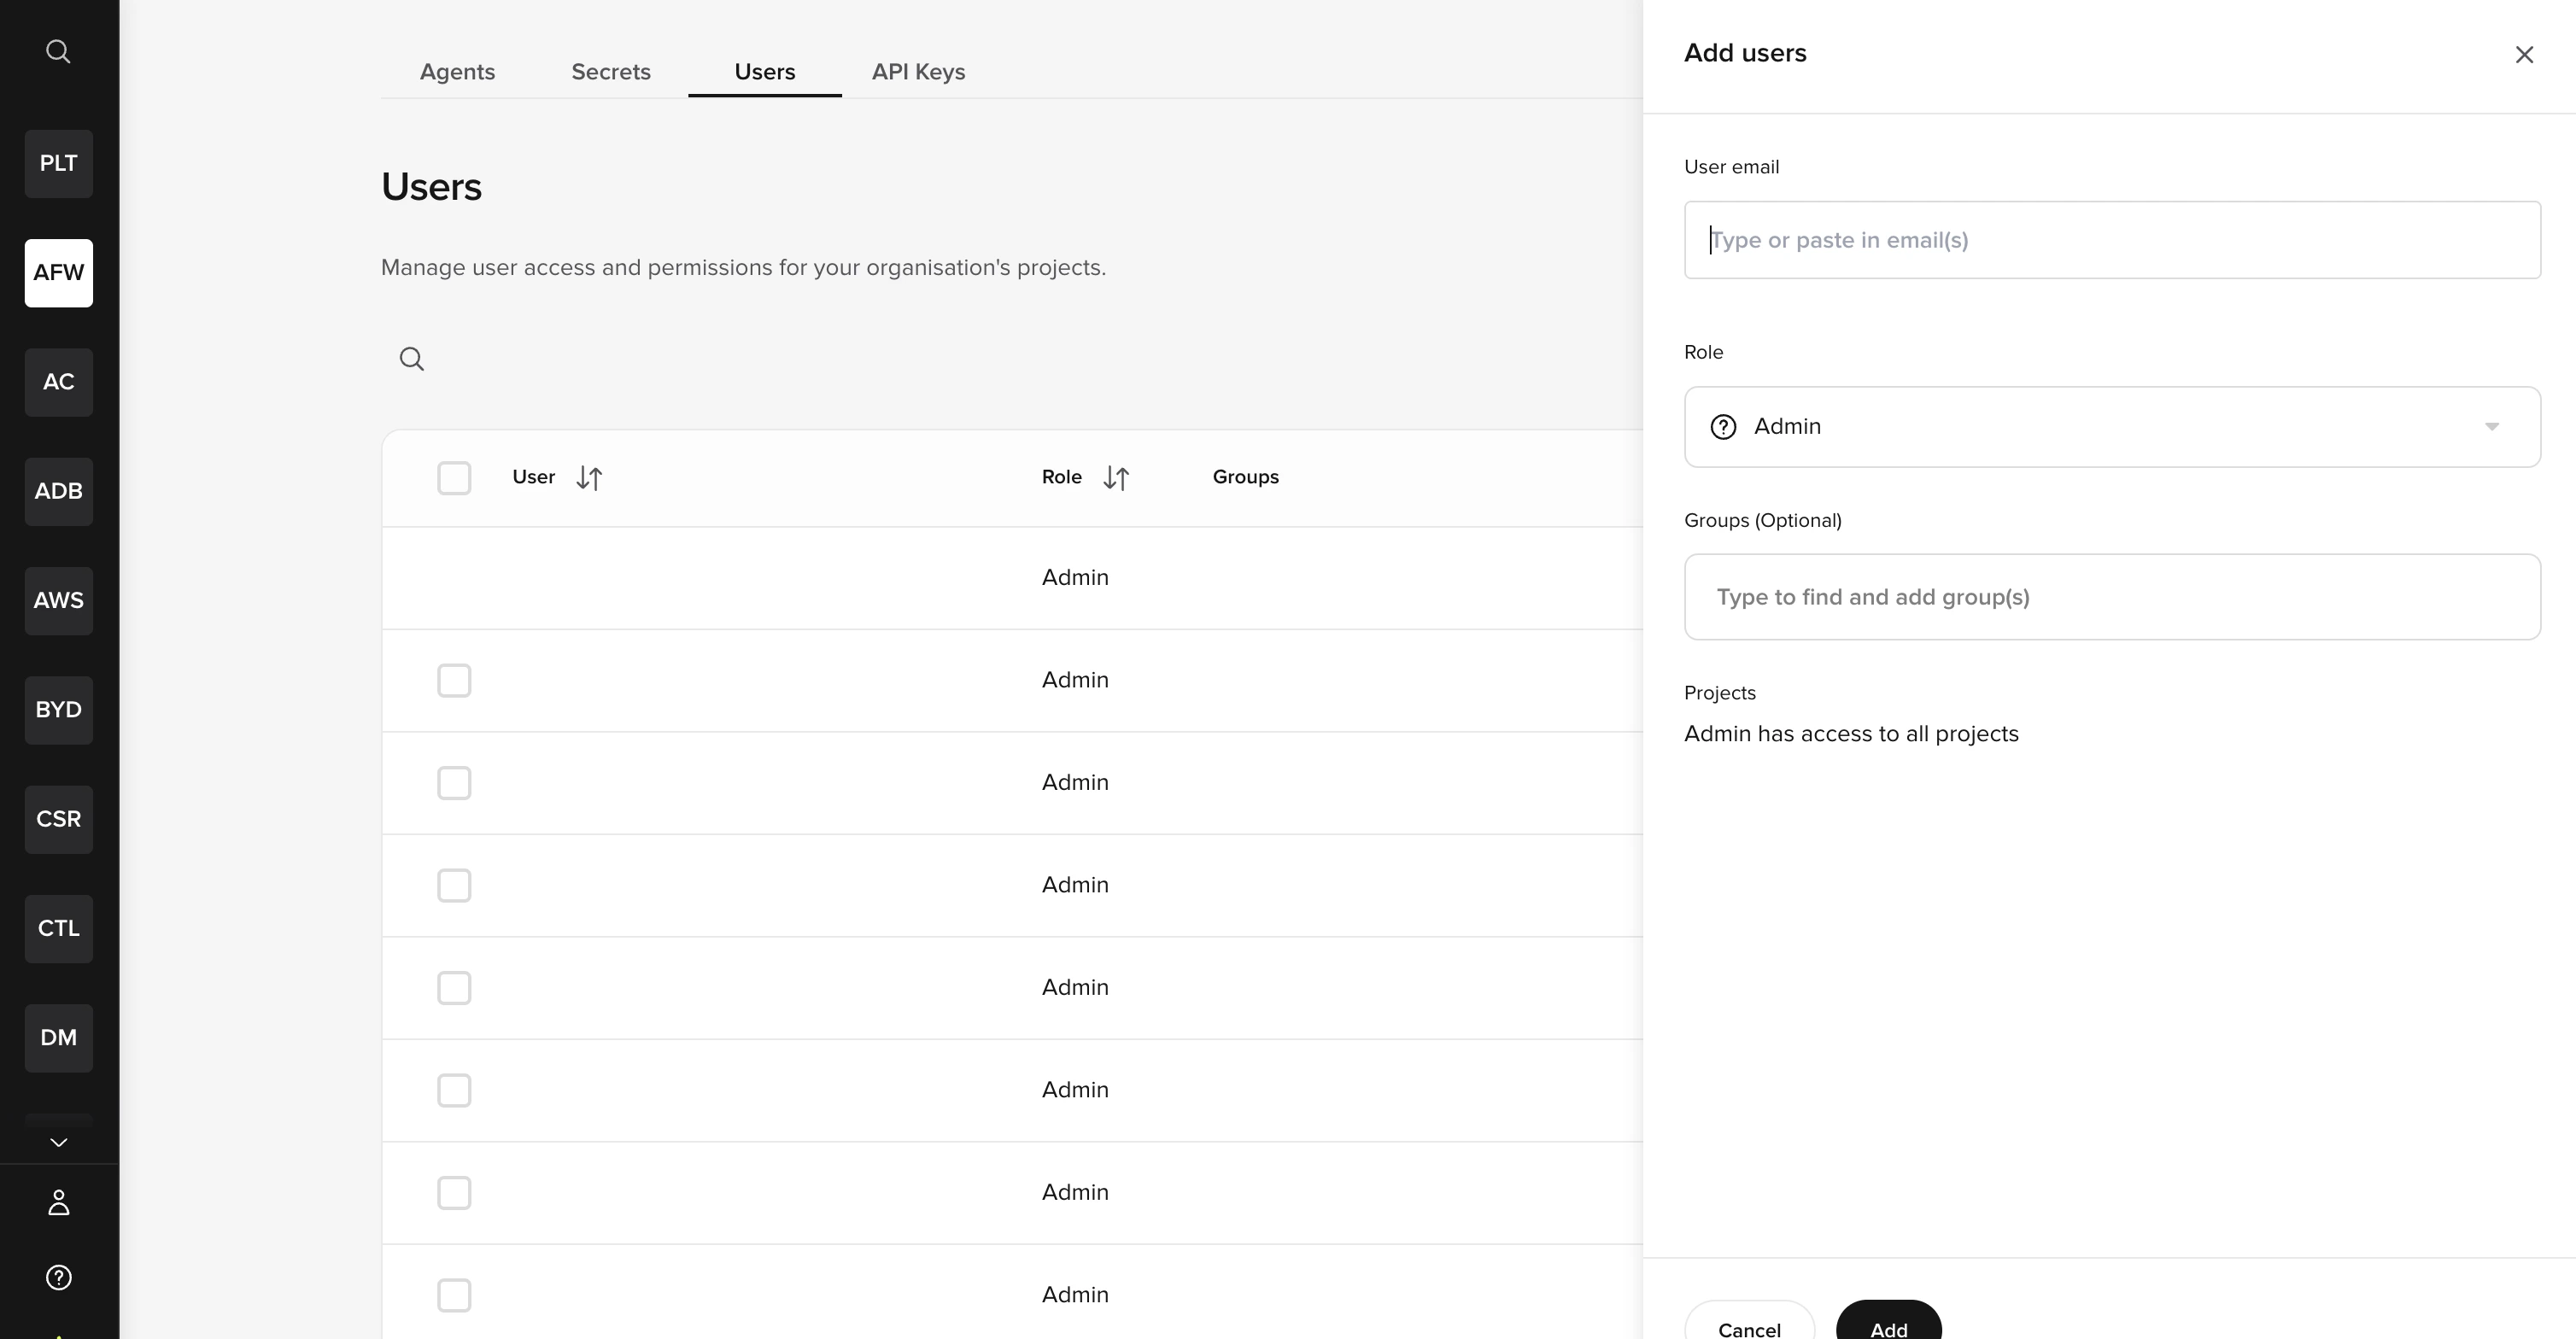Screen dimensions: 2576x1339
Task: Click the users table search icon
Action: (x=411, y=358)
